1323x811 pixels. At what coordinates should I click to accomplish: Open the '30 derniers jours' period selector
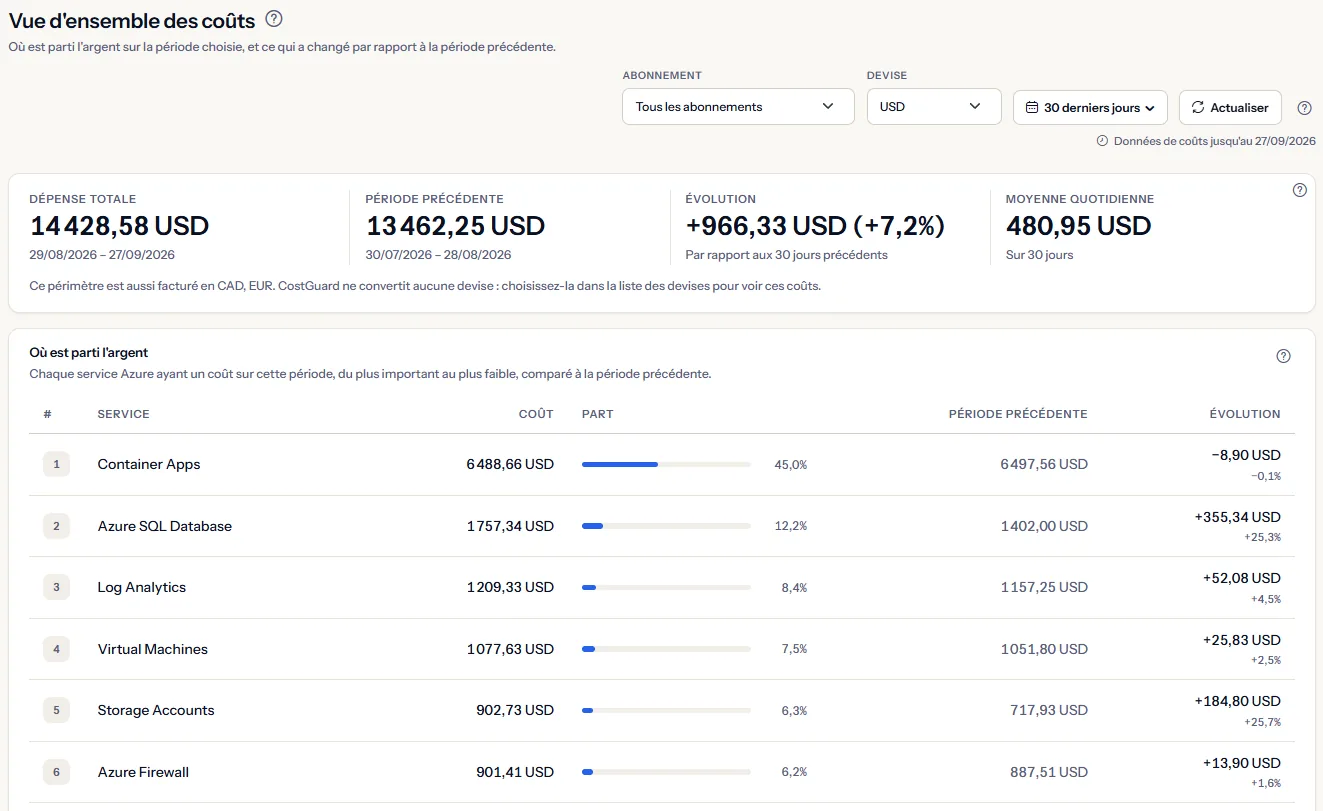tap(1091, 107)
